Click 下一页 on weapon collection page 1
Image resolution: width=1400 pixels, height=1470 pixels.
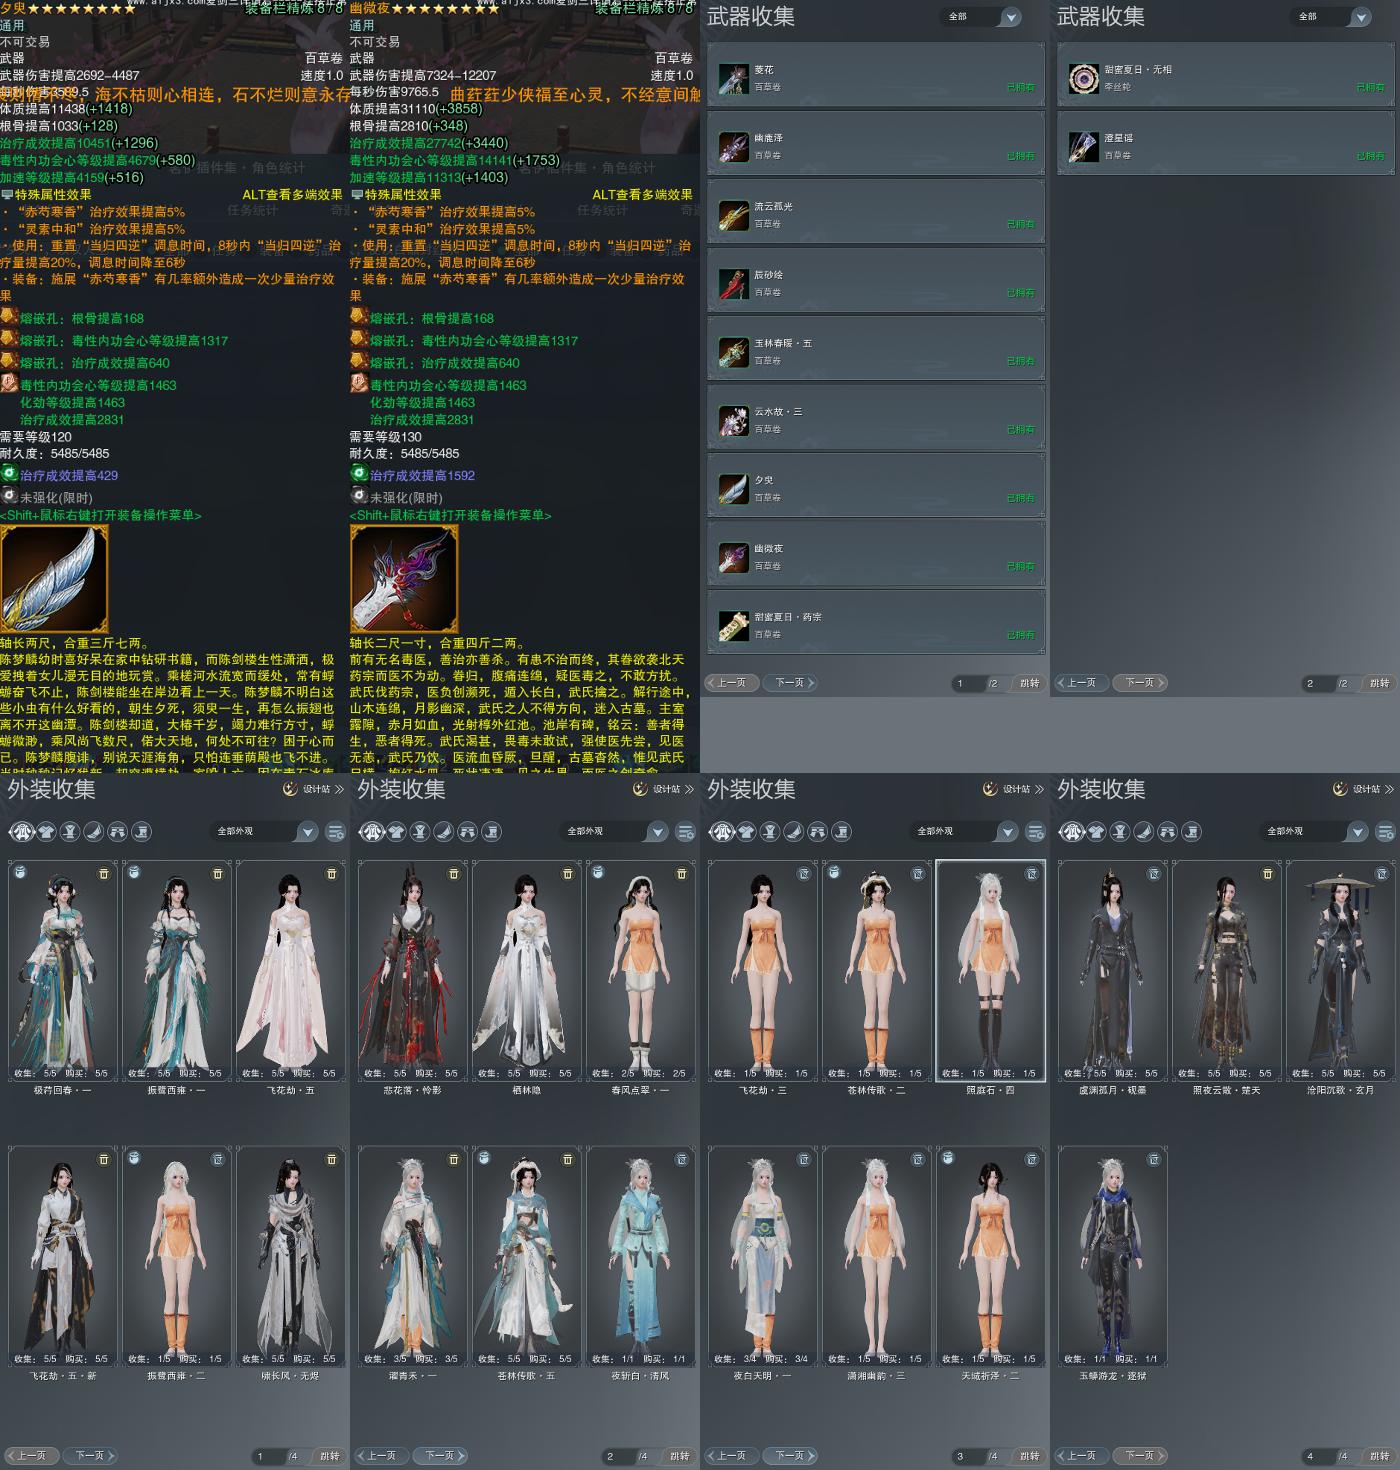coord(791,683)
